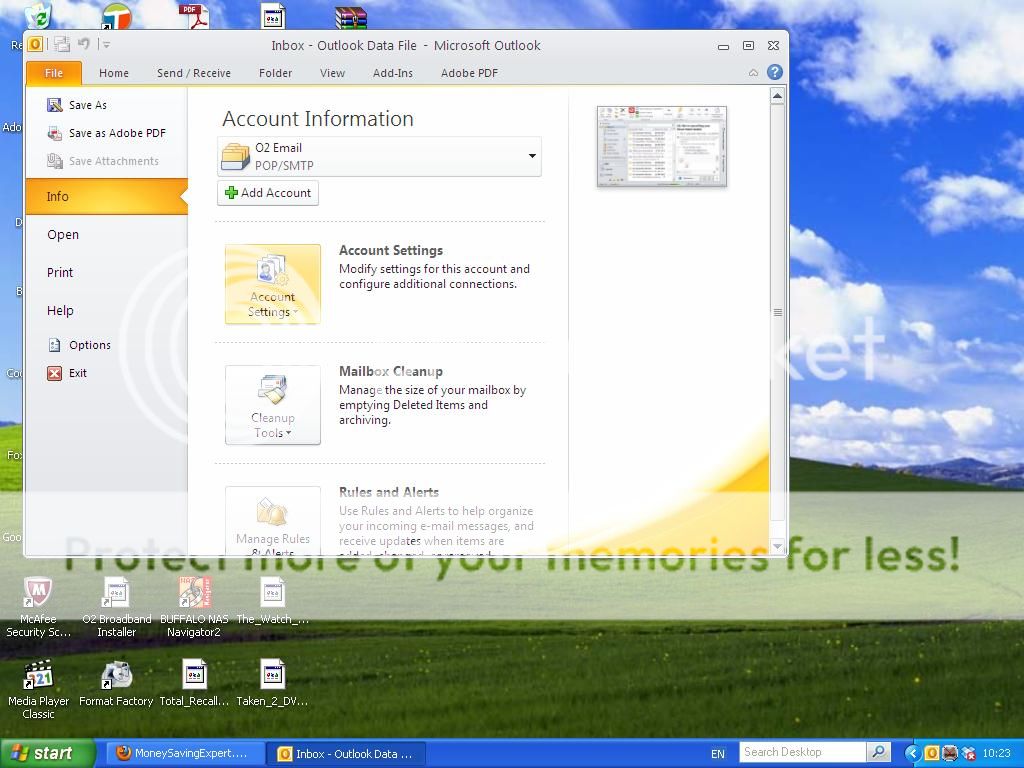Click the Save As icon
The width and height of the screenshot is (1024, 768).
pyautogui.click(x=55, y=105)
